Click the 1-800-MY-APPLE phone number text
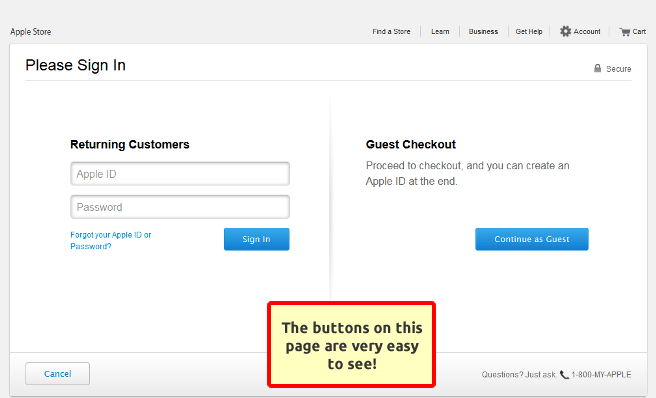 click(601, 375)
